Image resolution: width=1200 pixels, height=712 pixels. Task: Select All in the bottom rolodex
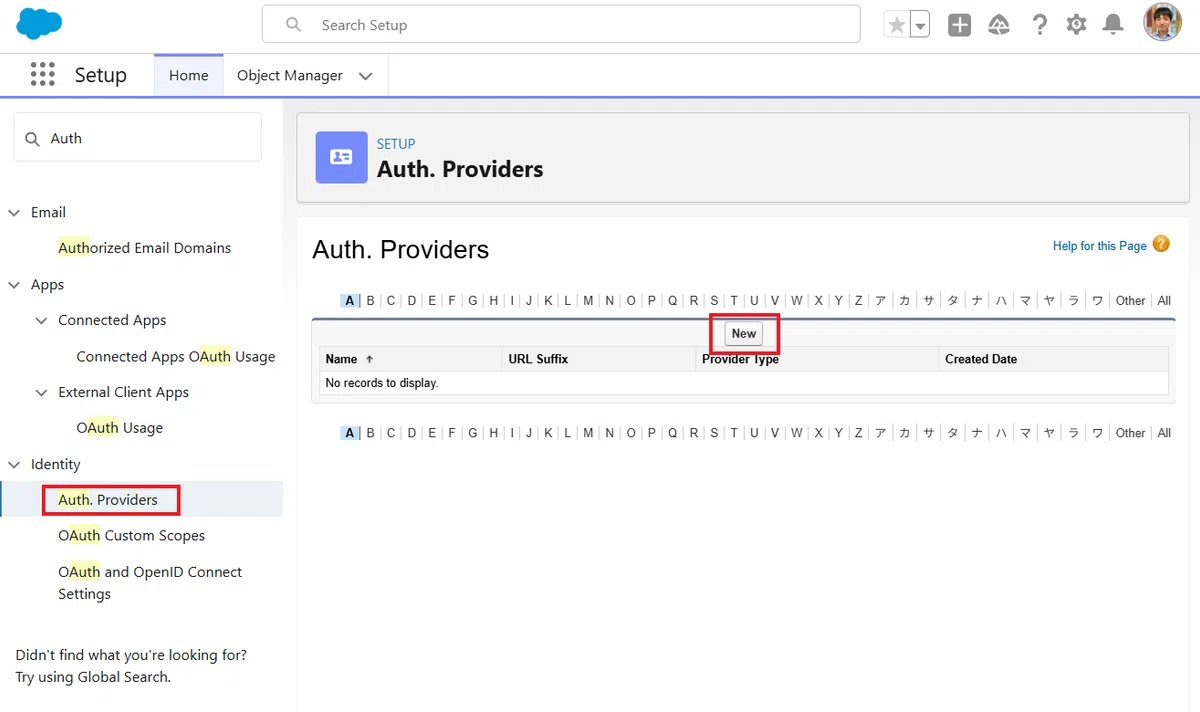tap(1164, 433)
